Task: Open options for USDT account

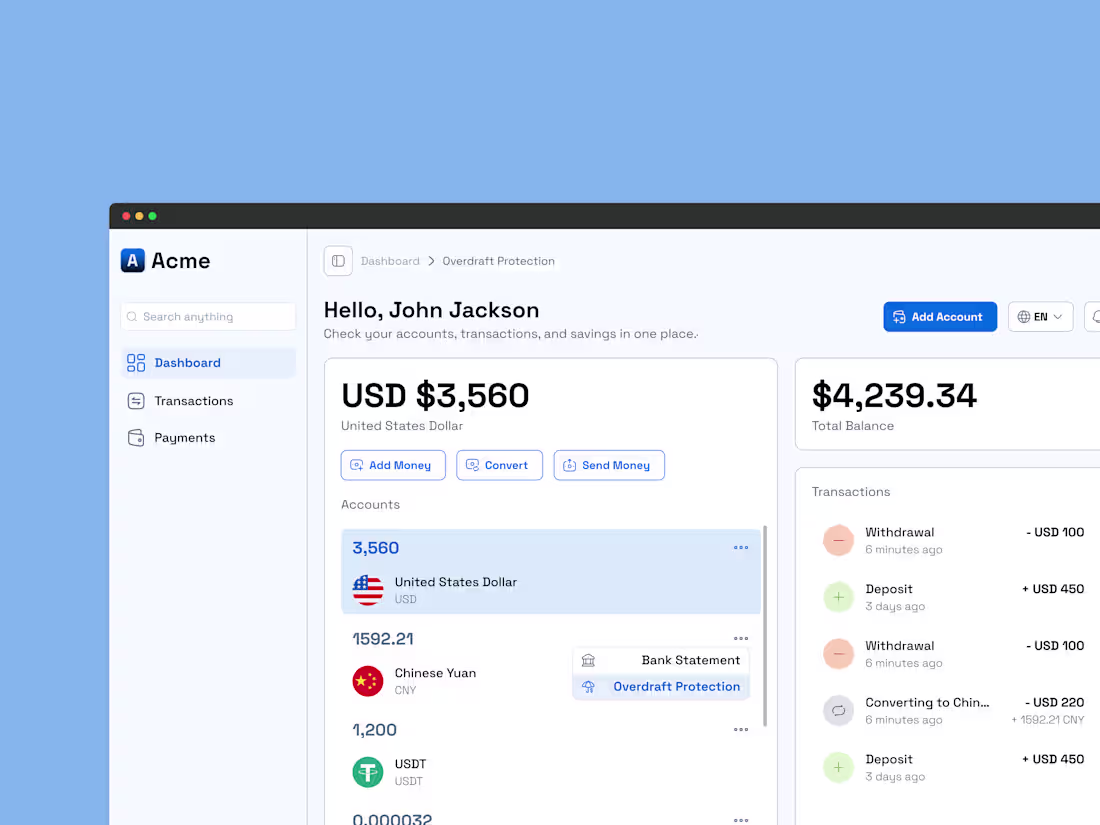Action: click(741, 730)
